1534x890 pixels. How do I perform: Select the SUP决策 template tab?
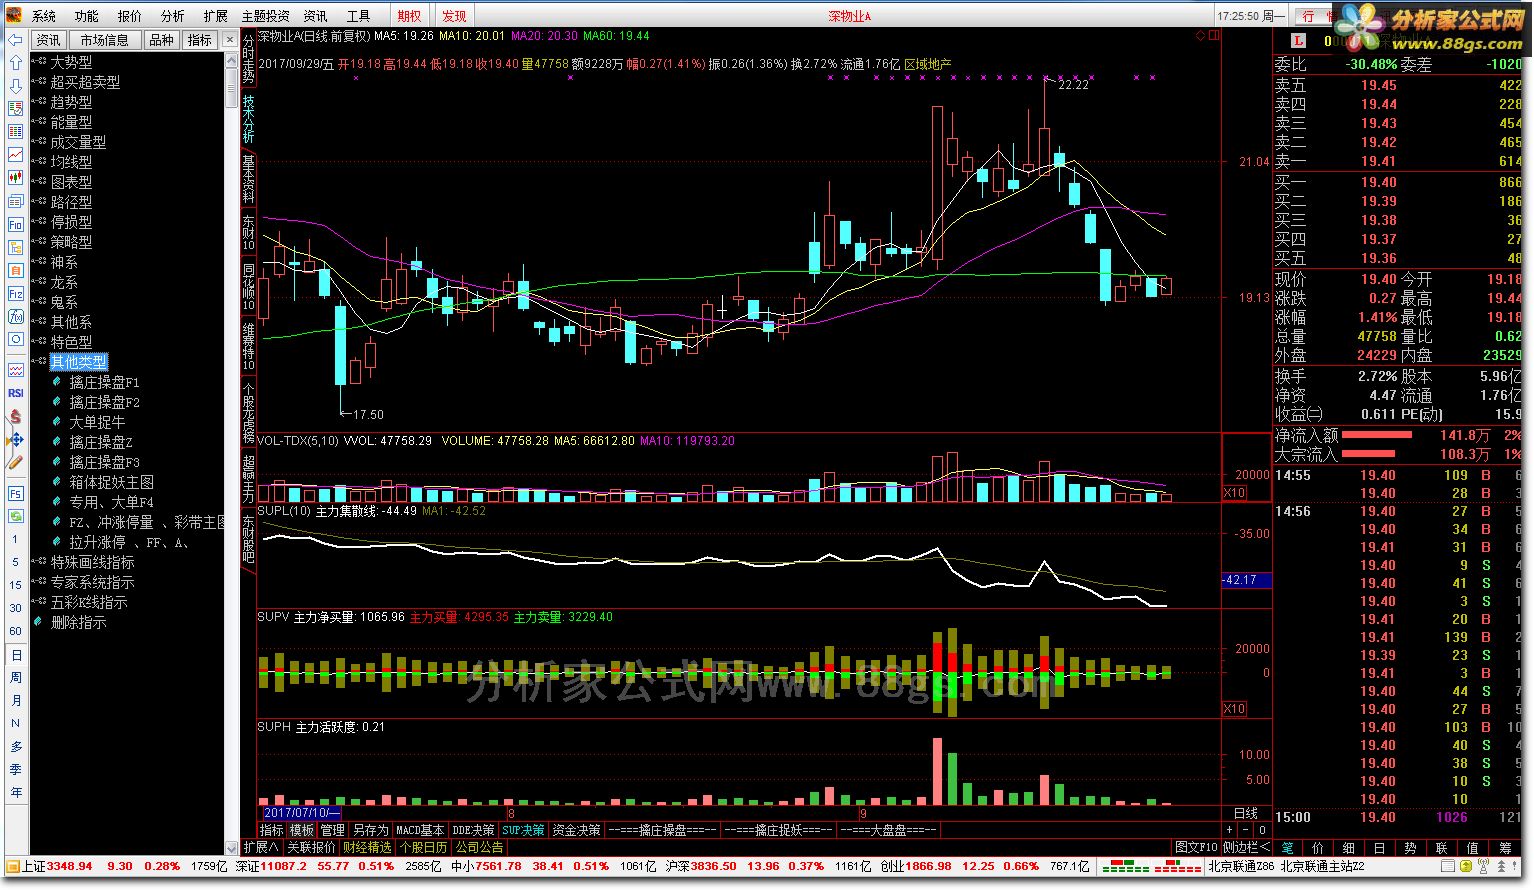523,830
